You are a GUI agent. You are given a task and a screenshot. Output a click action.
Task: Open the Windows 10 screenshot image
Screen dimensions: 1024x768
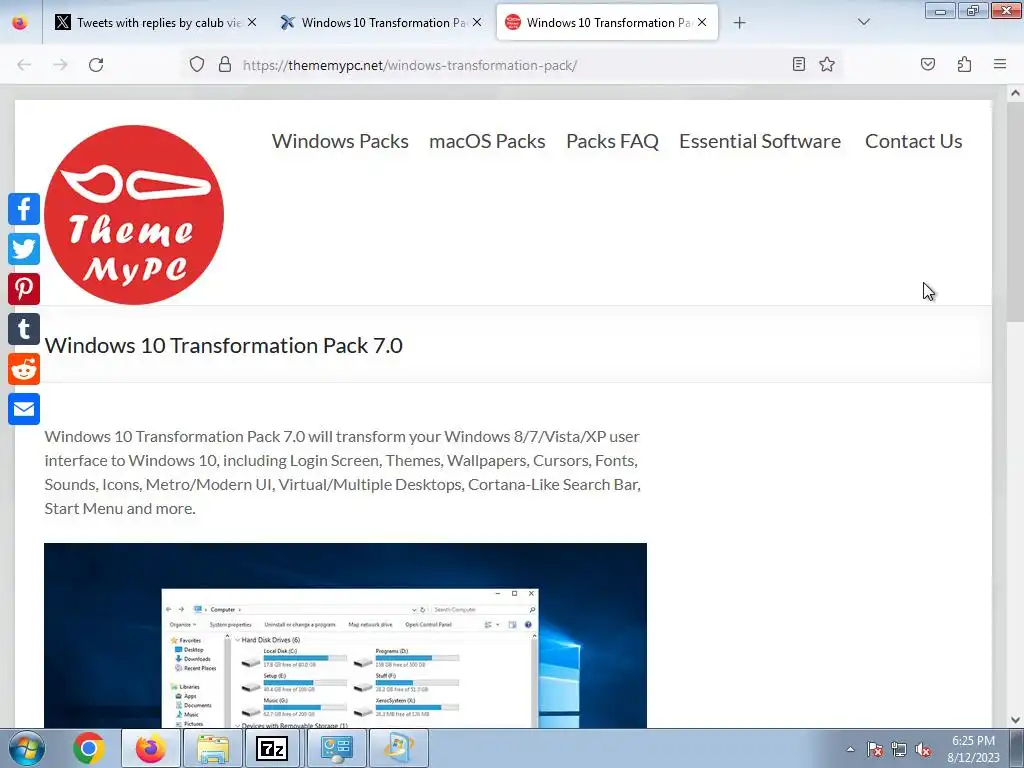tap(345, 635)
